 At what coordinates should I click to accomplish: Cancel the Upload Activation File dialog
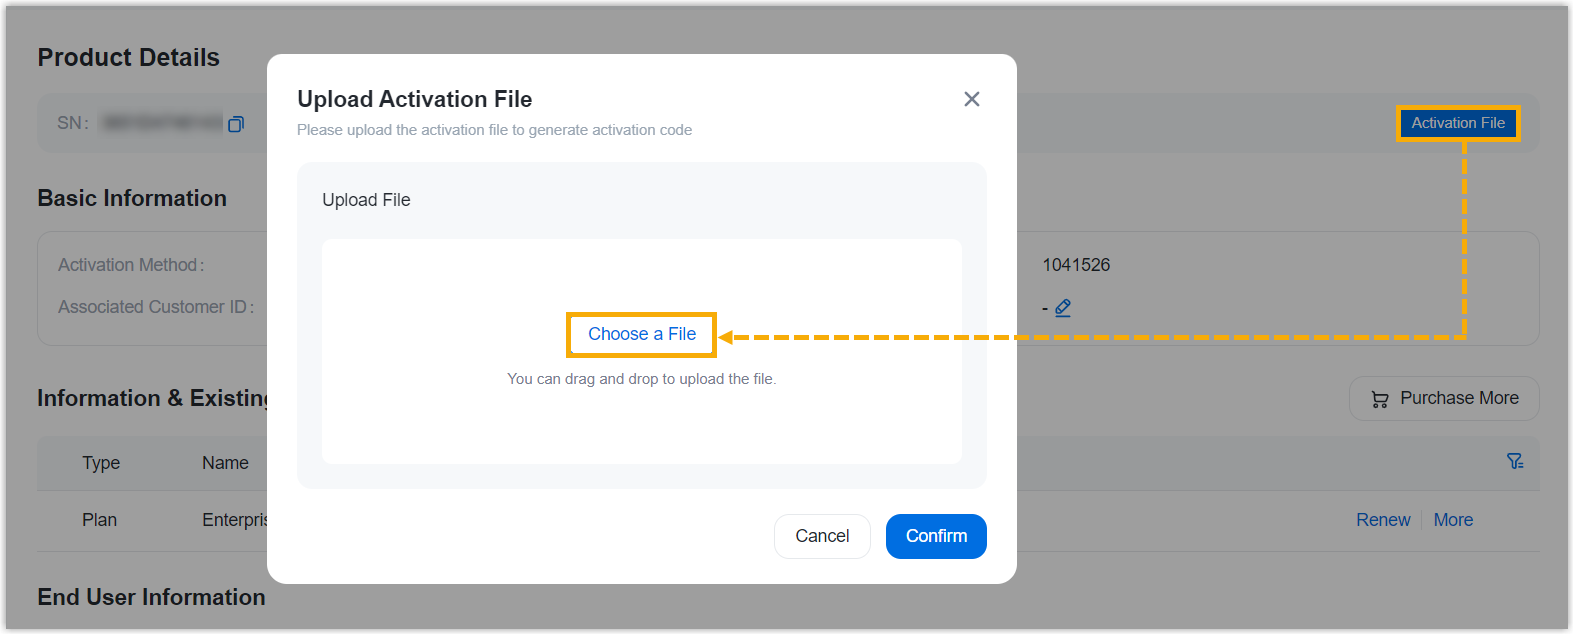point(822,536)
